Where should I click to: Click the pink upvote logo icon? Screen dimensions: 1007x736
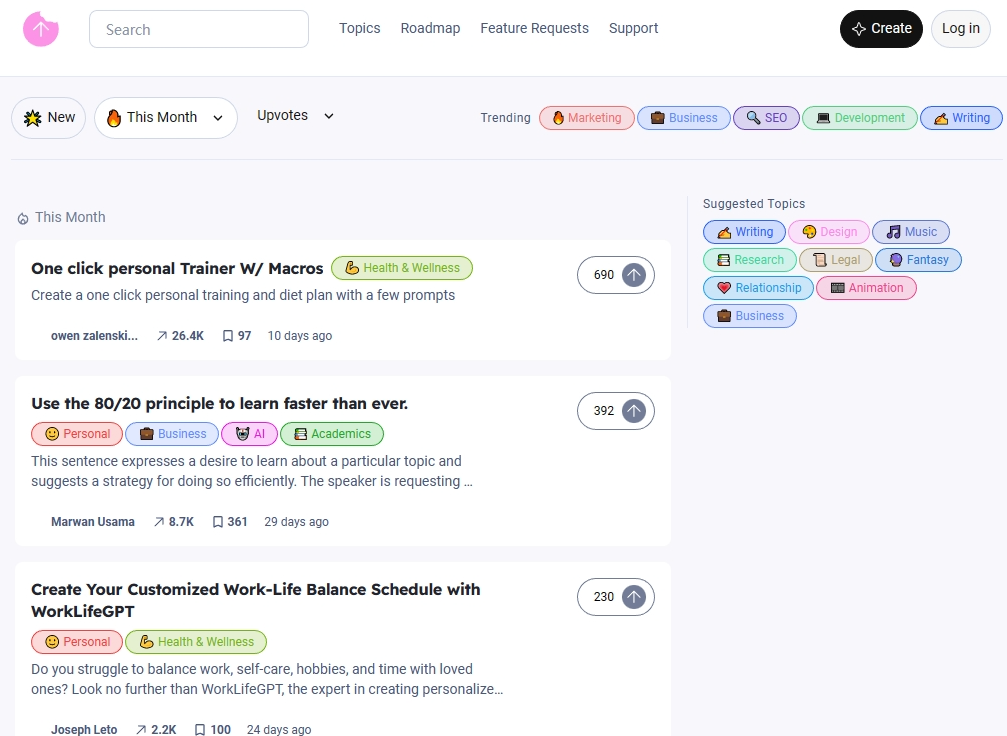[x=41, y=29]
